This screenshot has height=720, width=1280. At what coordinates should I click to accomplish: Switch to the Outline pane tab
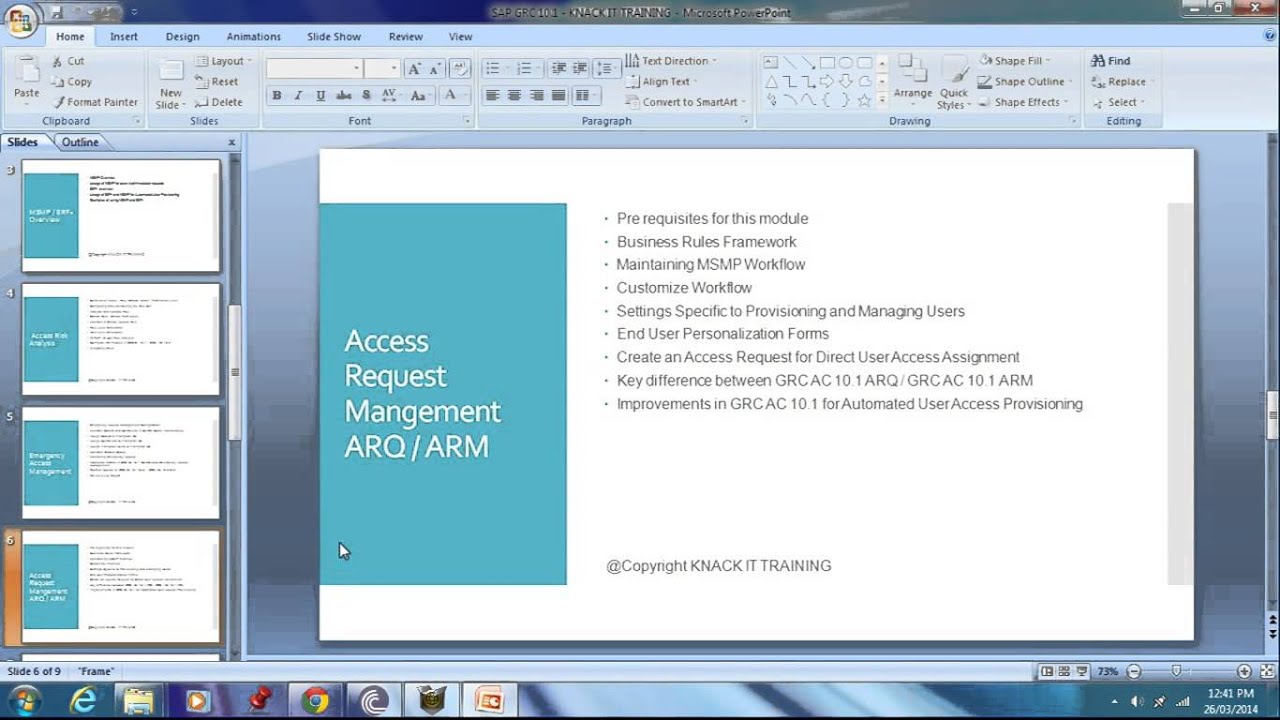point(80,142)
